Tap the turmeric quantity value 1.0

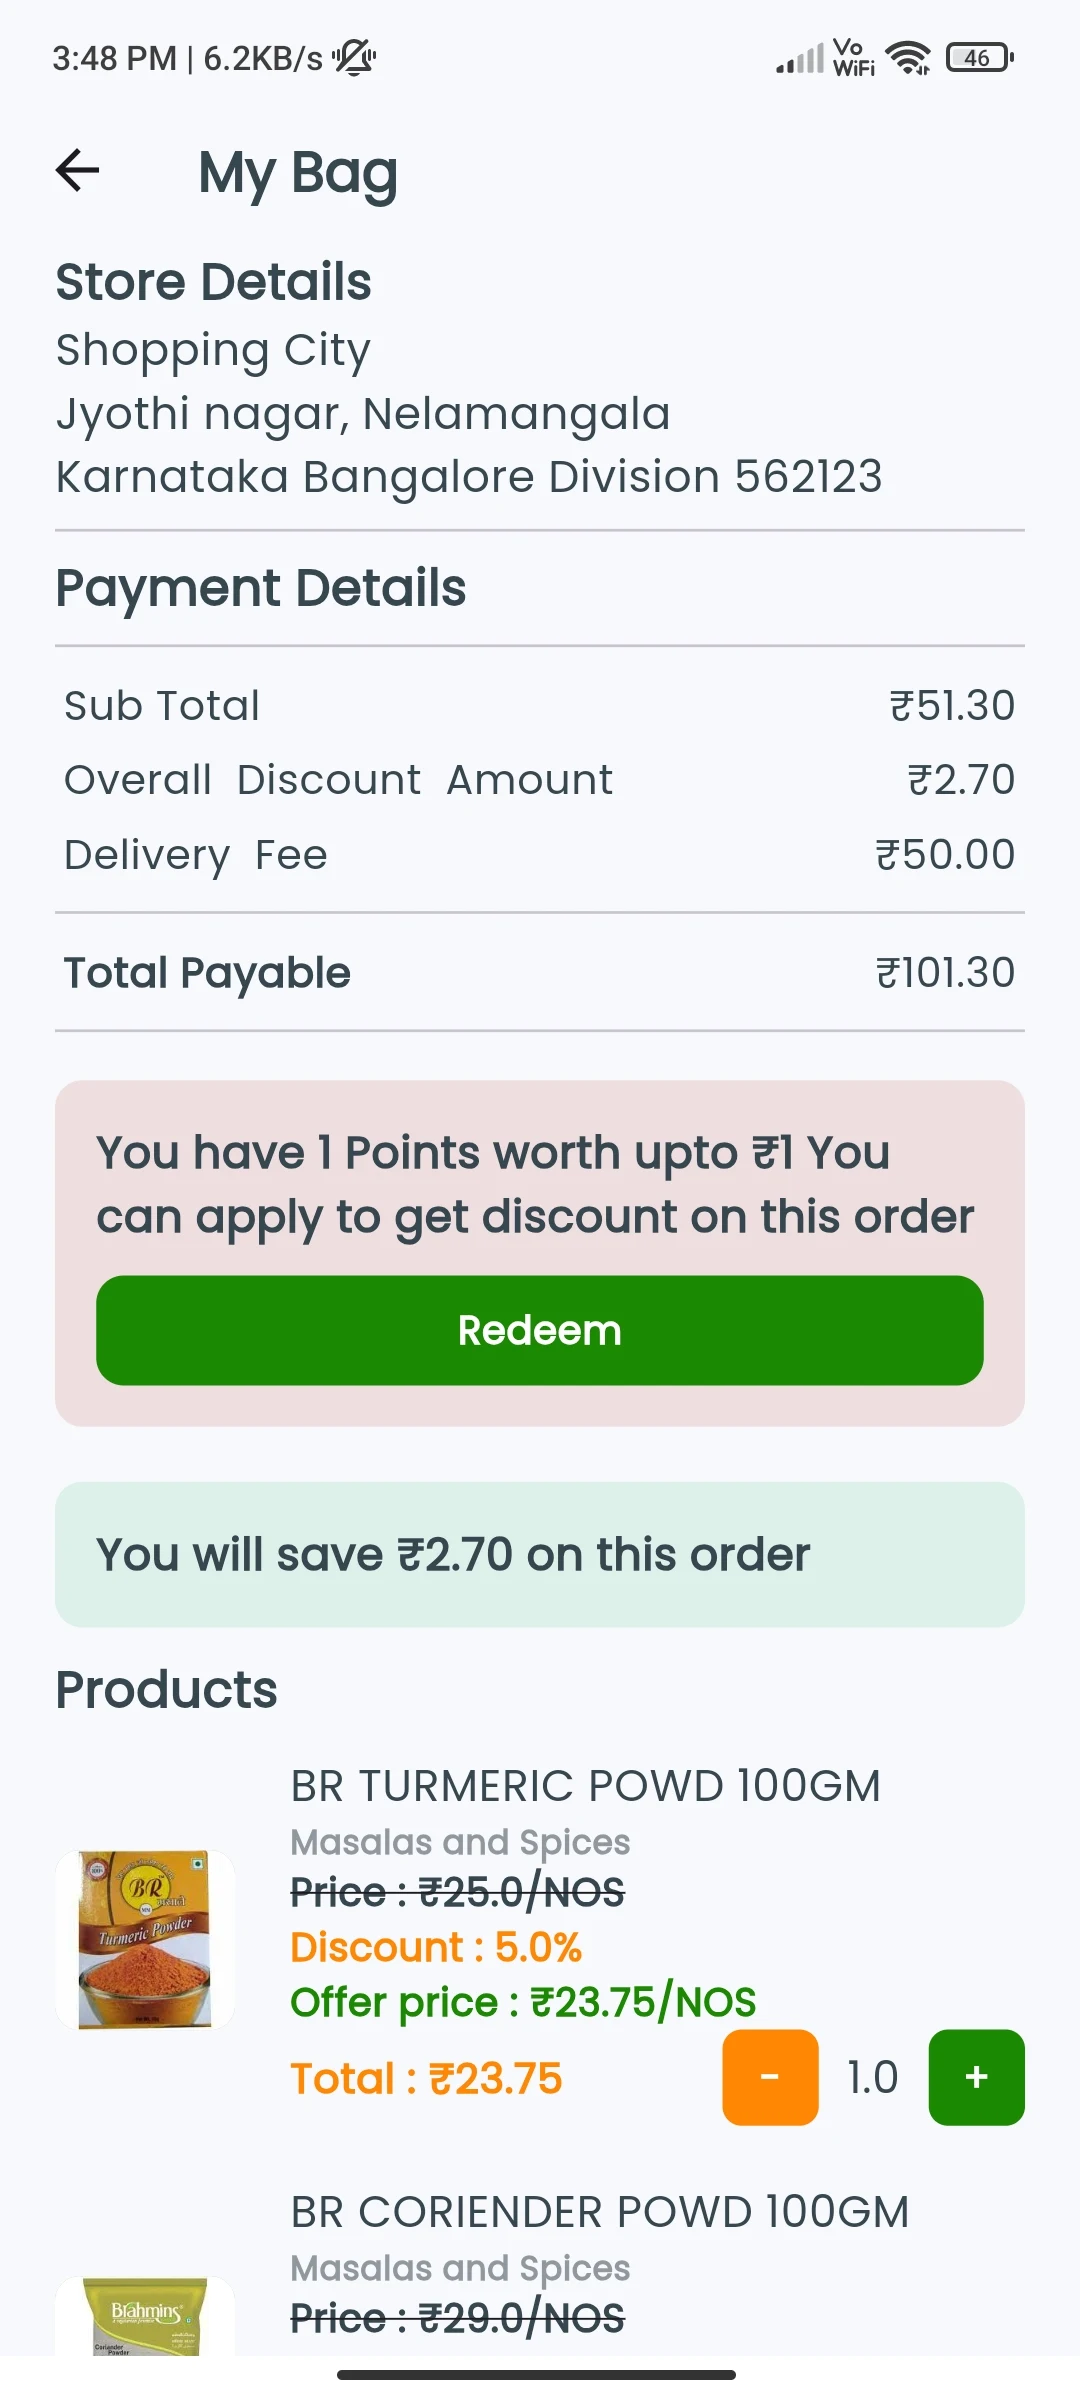click(873, 2077)
